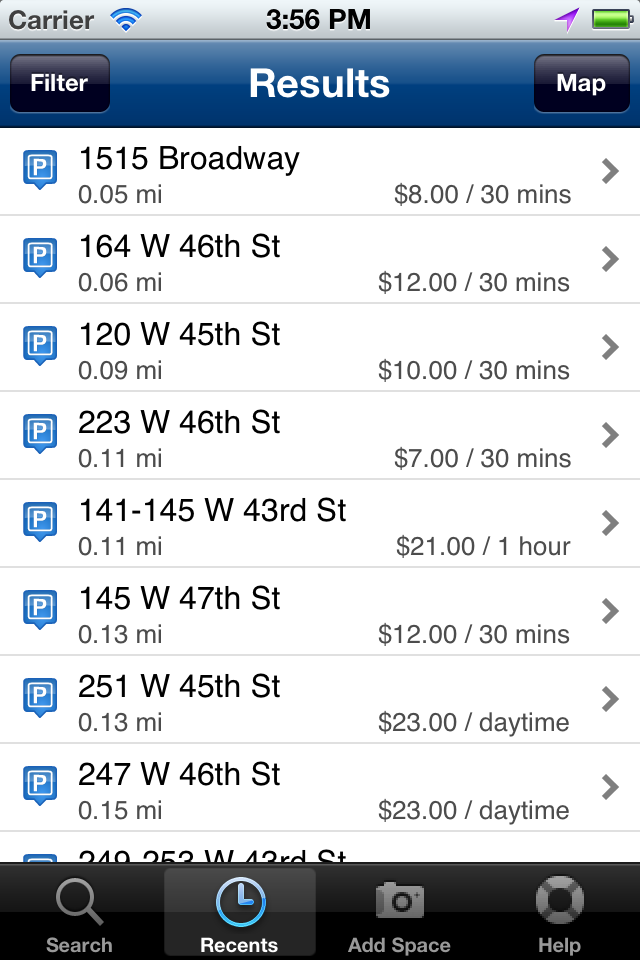Open the Help lifebuoy icon

click(559, 901)
